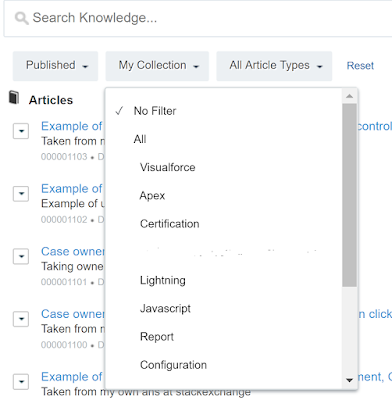Click the search magnifier icon
Viewport: 392px width, 400px height.
22,18
